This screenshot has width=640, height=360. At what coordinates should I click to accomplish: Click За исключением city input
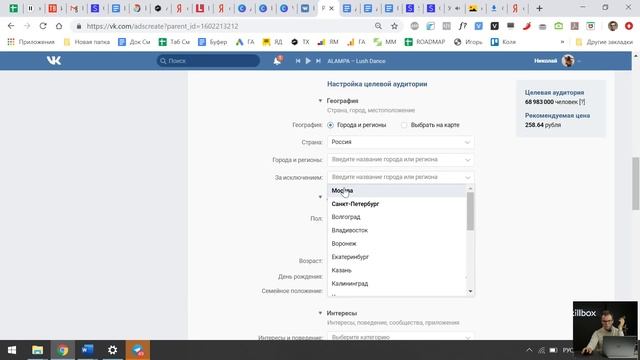coord(400,177)
